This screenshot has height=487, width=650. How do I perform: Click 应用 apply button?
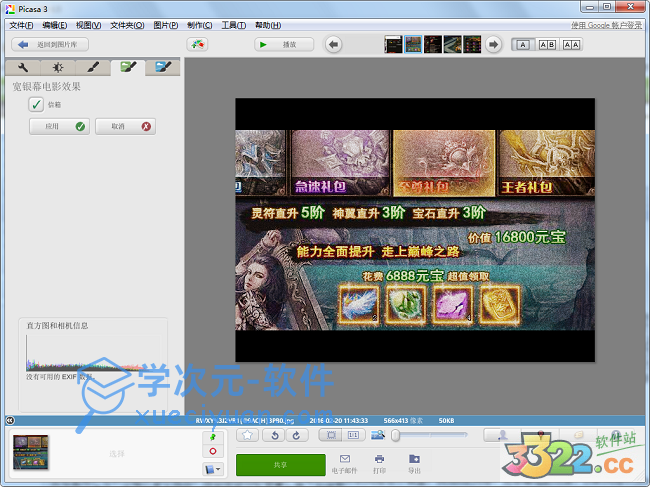pos(59,126)
